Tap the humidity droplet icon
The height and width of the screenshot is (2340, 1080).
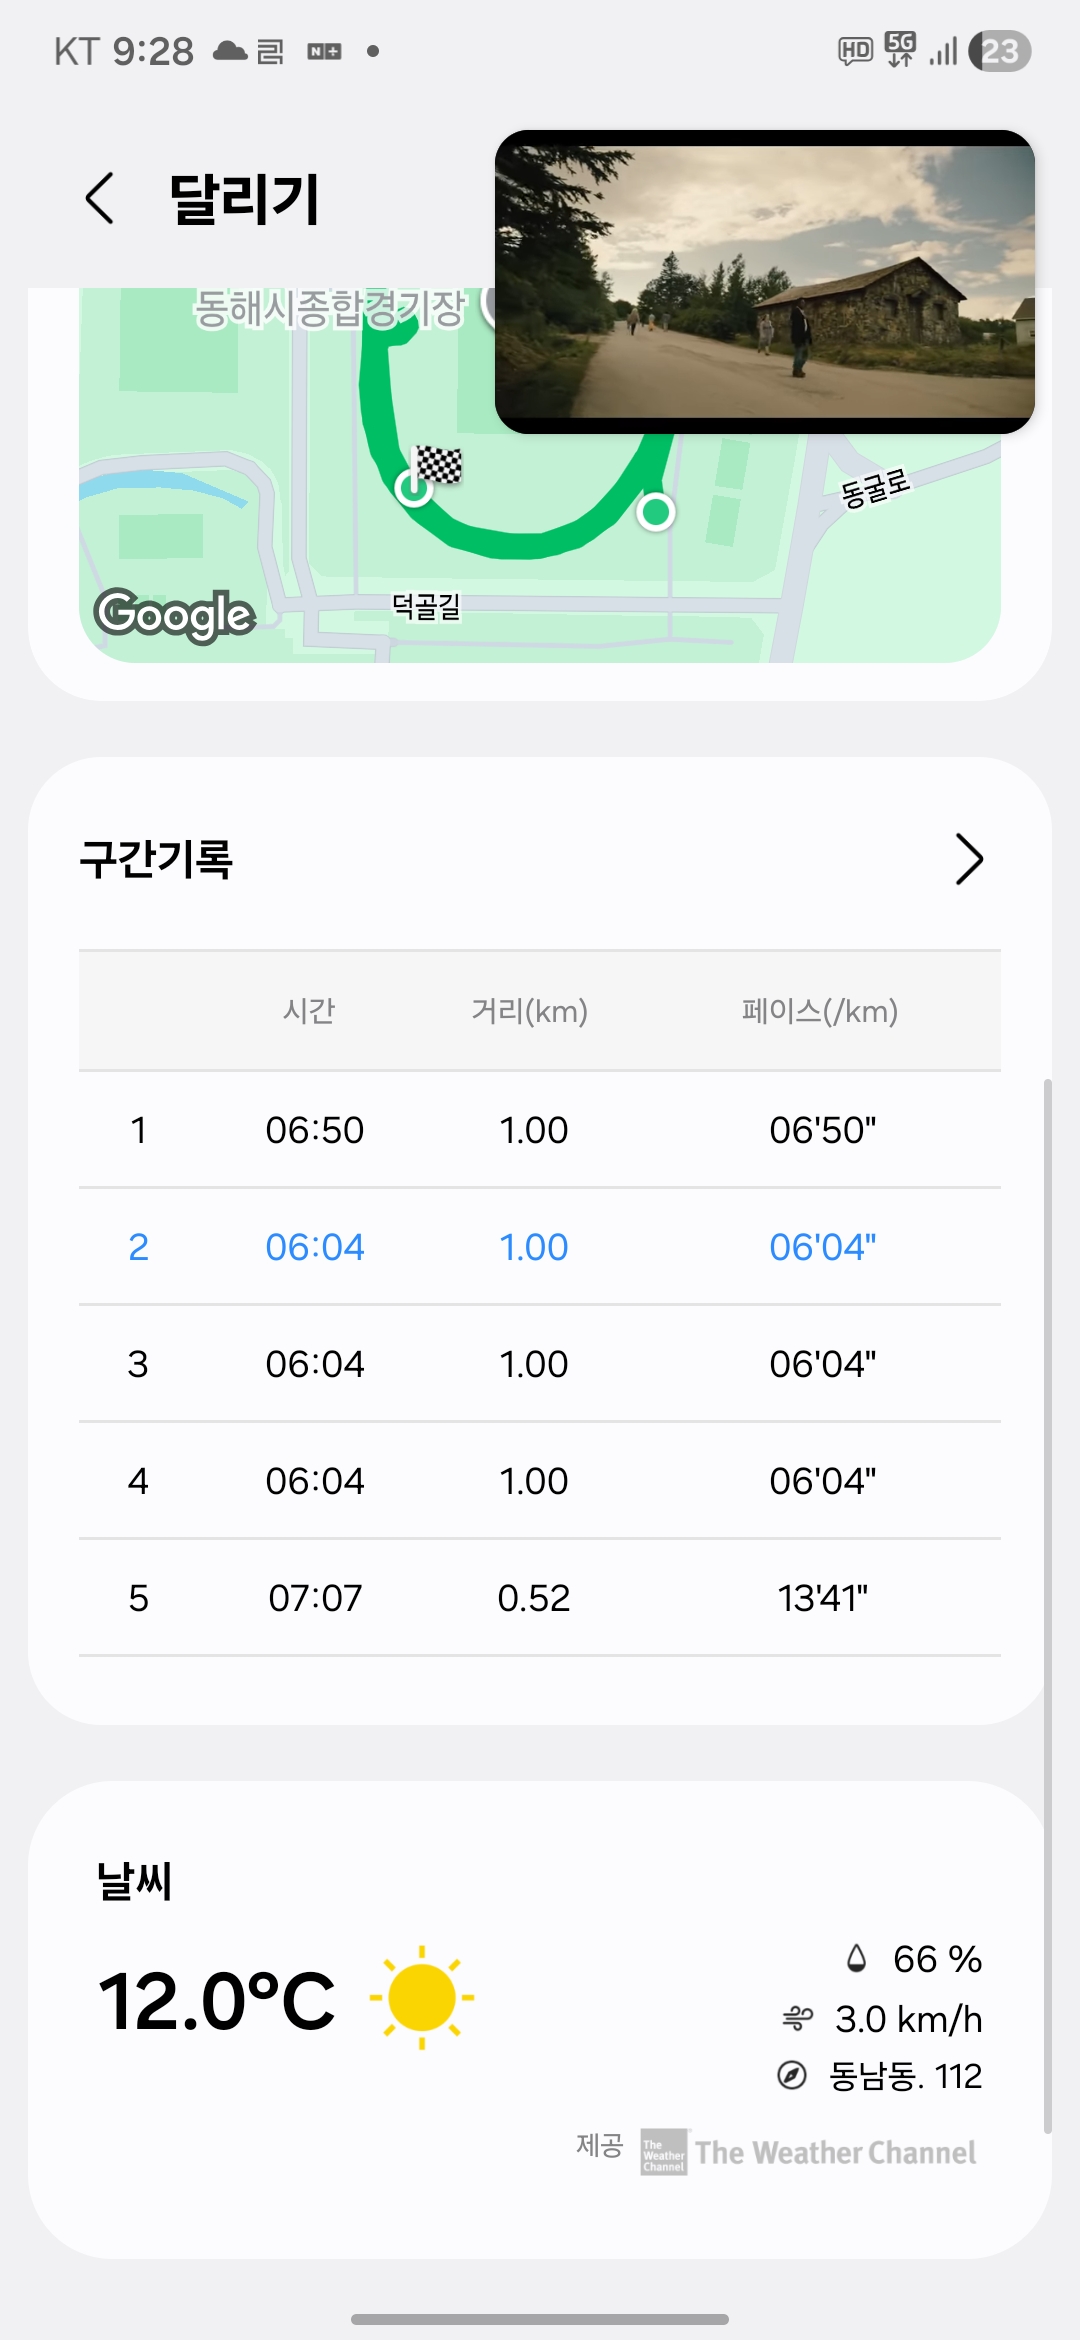click(x=856, y=1958)
